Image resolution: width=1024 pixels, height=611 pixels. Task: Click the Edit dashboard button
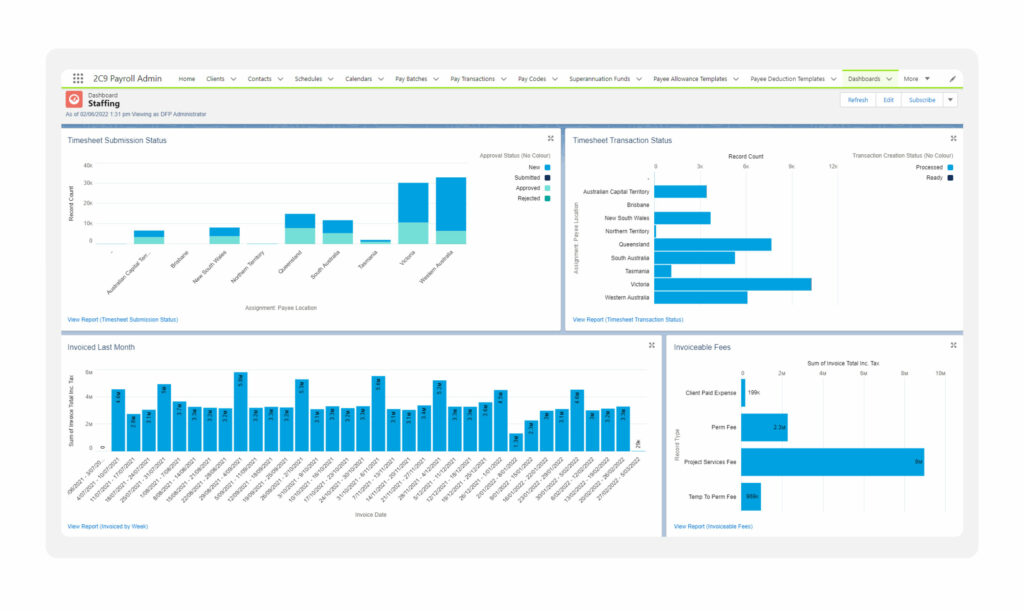pyautogui.click(x=888, y=100)
